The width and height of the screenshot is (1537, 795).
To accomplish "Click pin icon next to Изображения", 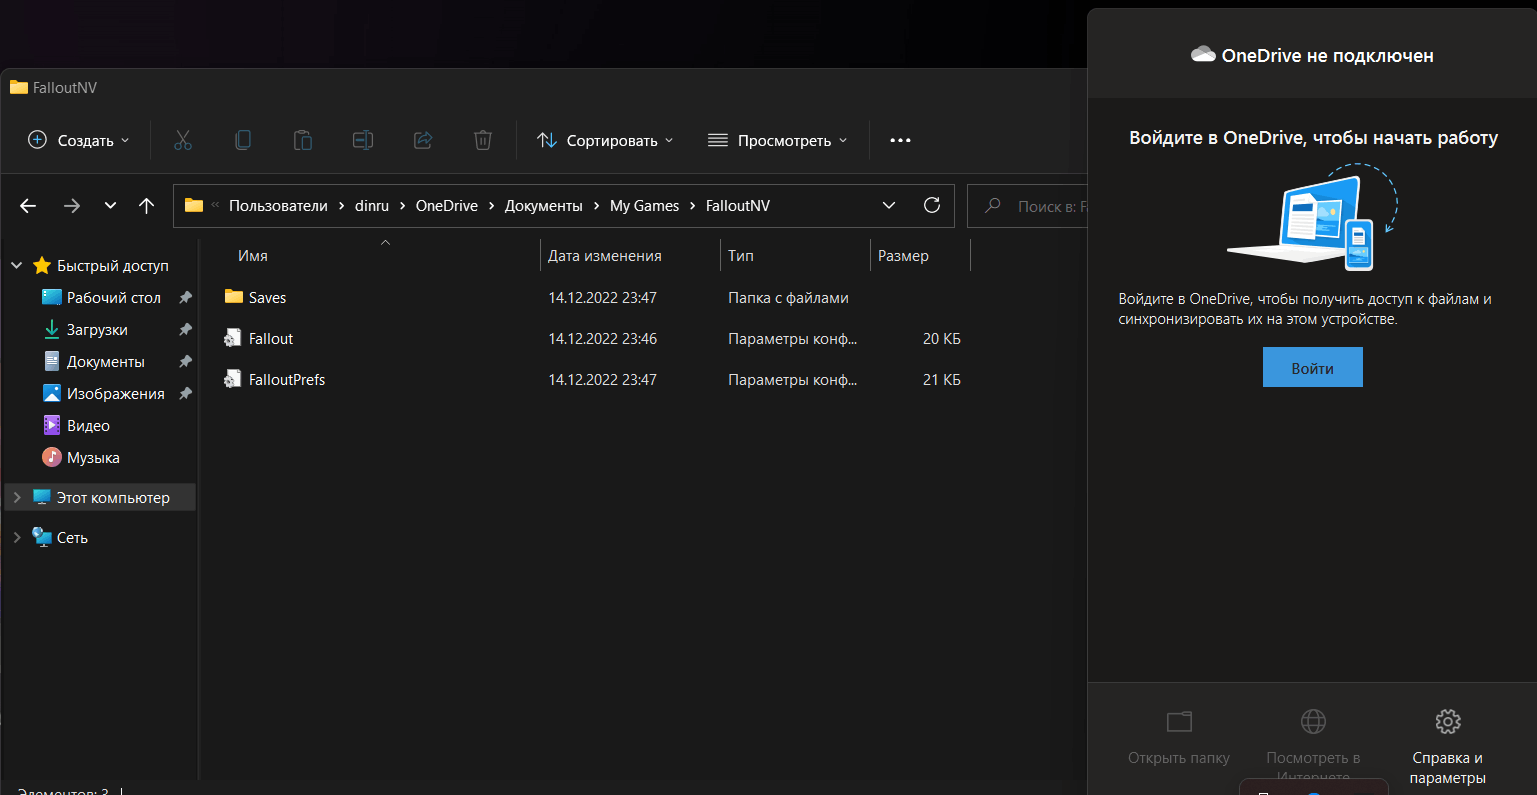I will point(185,394).
